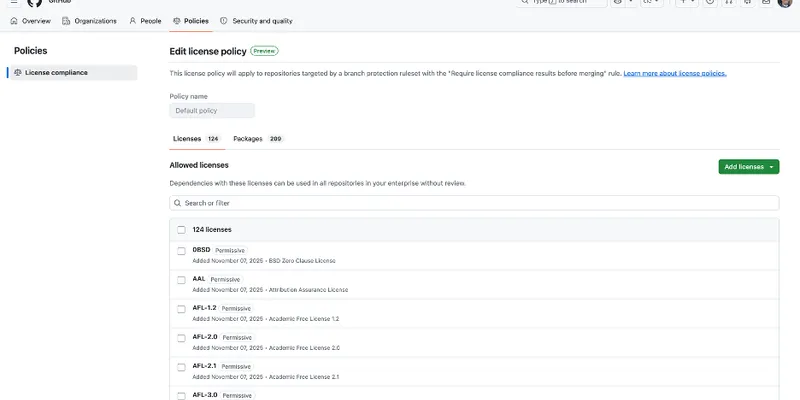Image resolution: width=800 pixels, height=400 pixels.
Task: Click the Permissive badge next to 0BSD
Action: [230, 251]
